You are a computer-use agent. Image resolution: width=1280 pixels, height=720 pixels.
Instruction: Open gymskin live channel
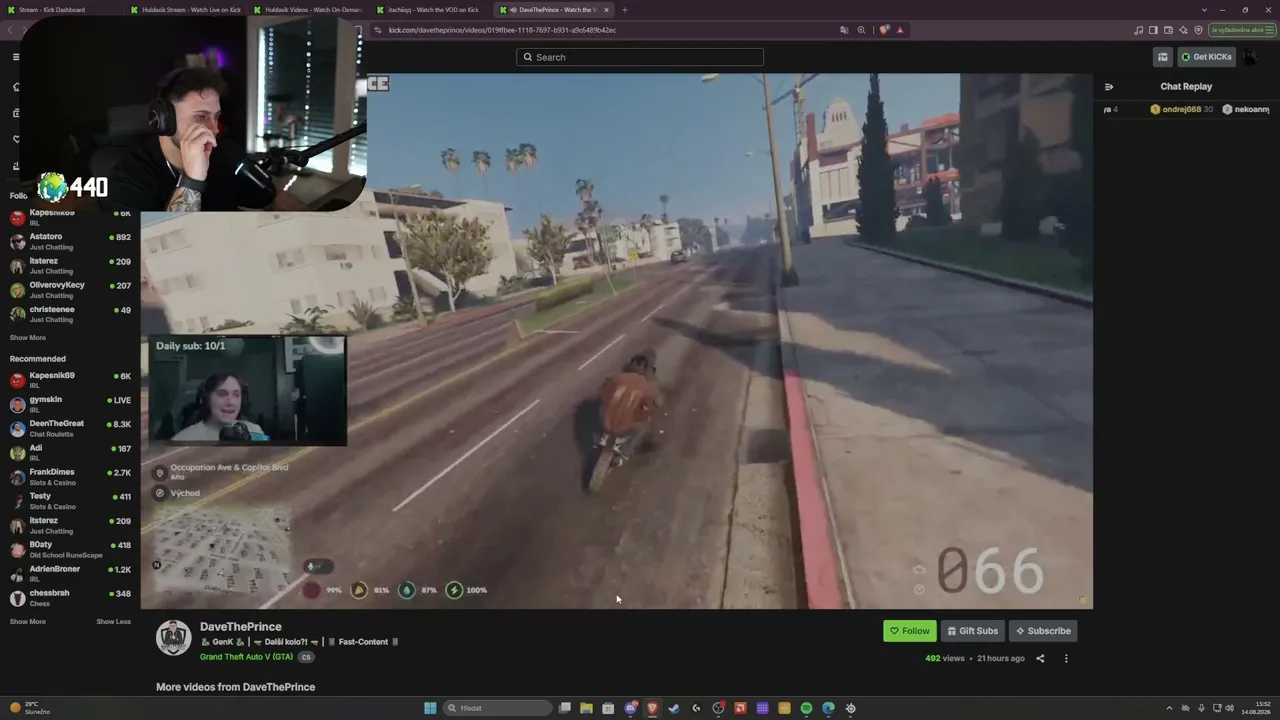point(70,404)
